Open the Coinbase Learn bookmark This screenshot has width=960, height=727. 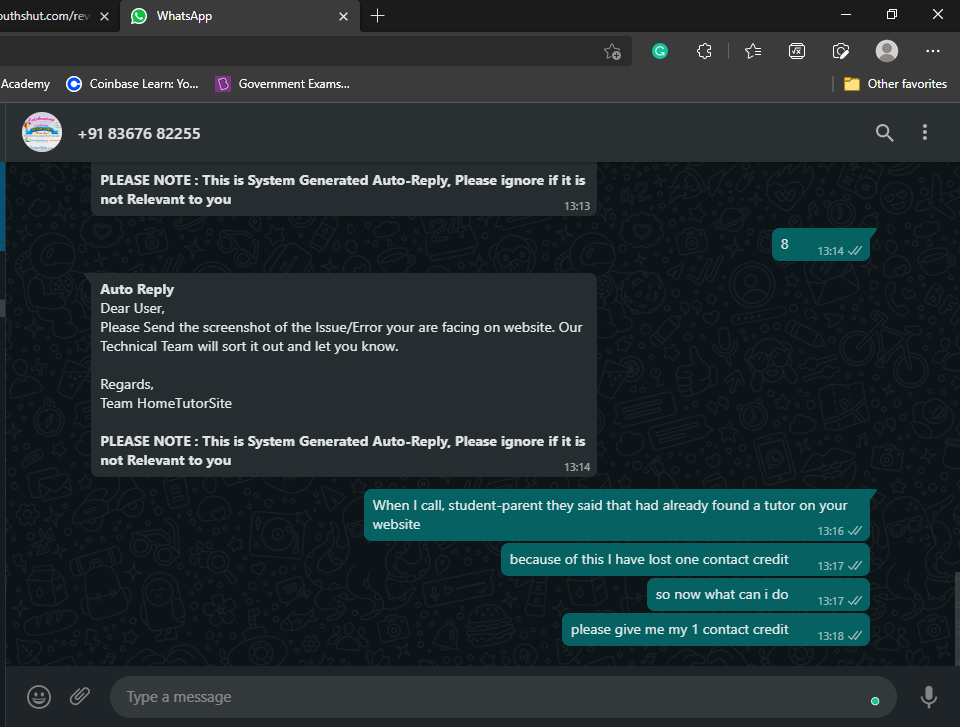pos(133,84)
